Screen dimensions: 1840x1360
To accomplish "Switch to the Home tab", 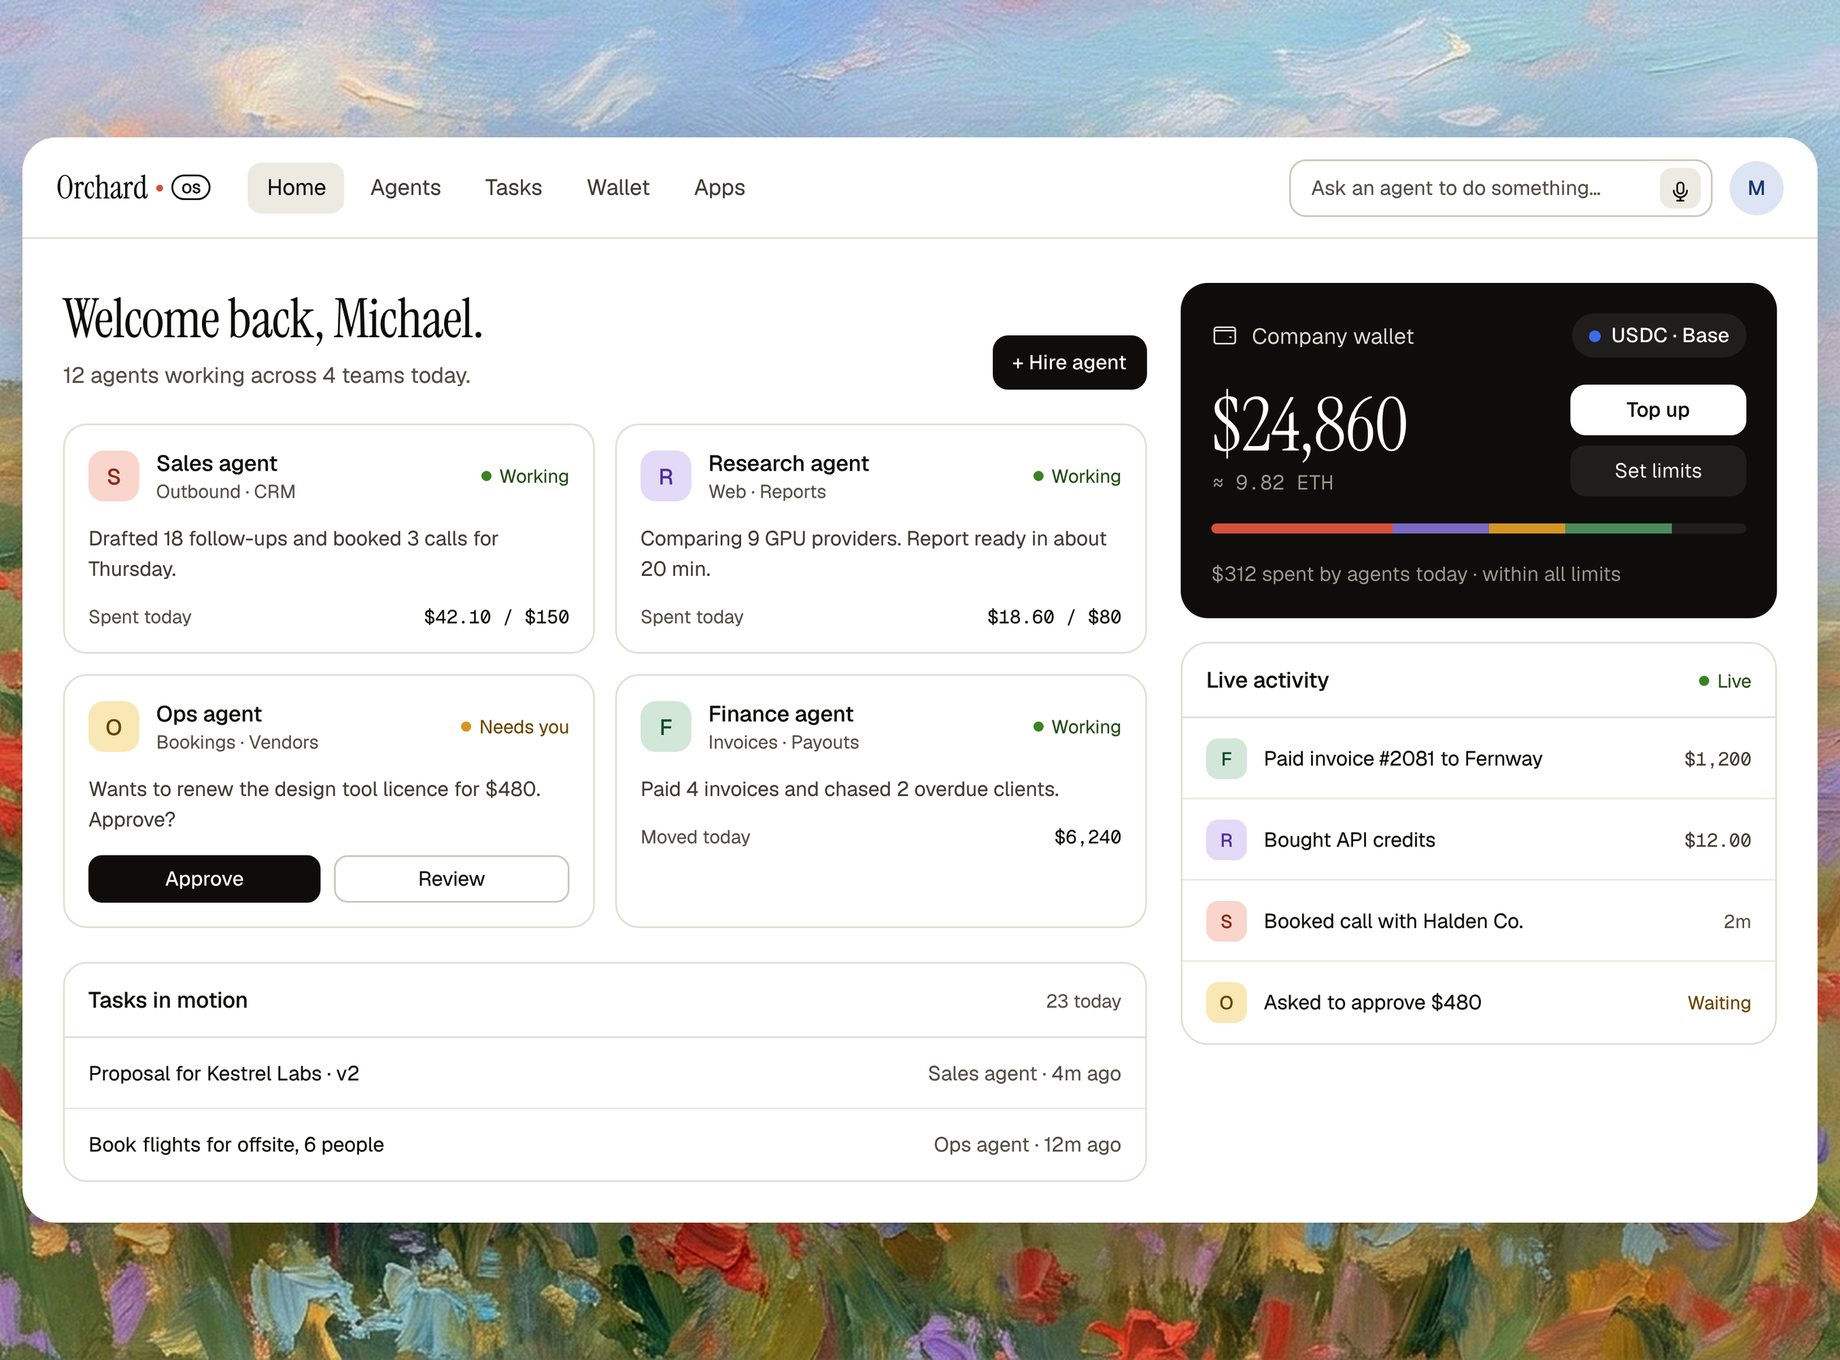I will click(296, 188).
